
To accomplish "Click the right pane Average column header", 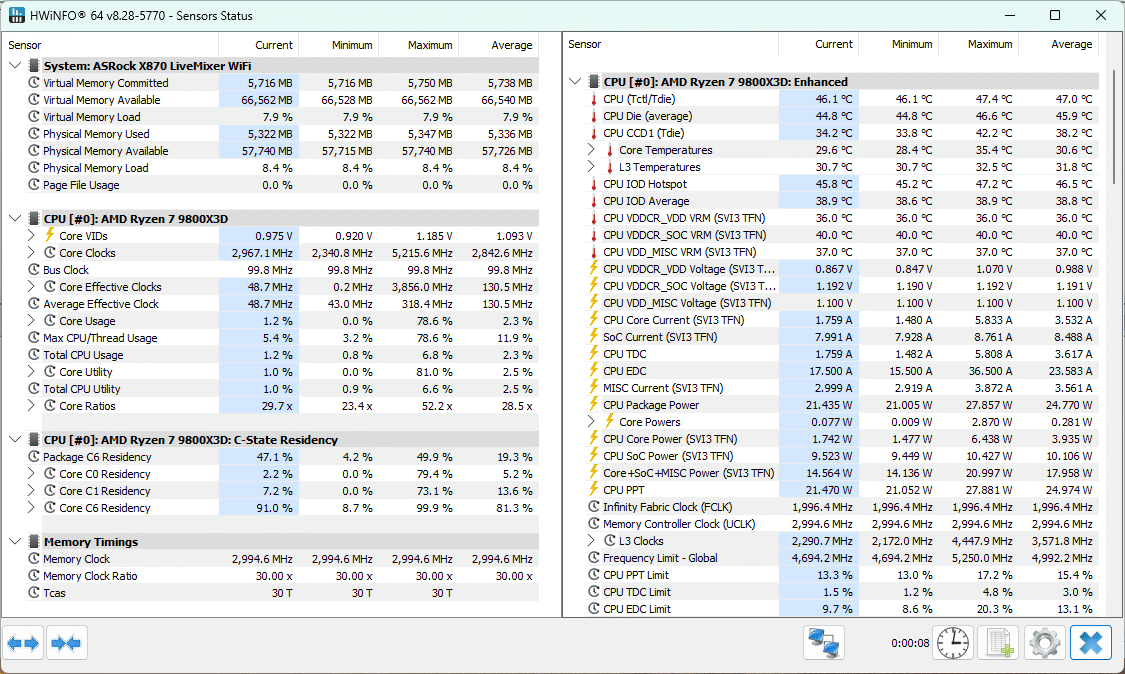I will coord(1058,45).
